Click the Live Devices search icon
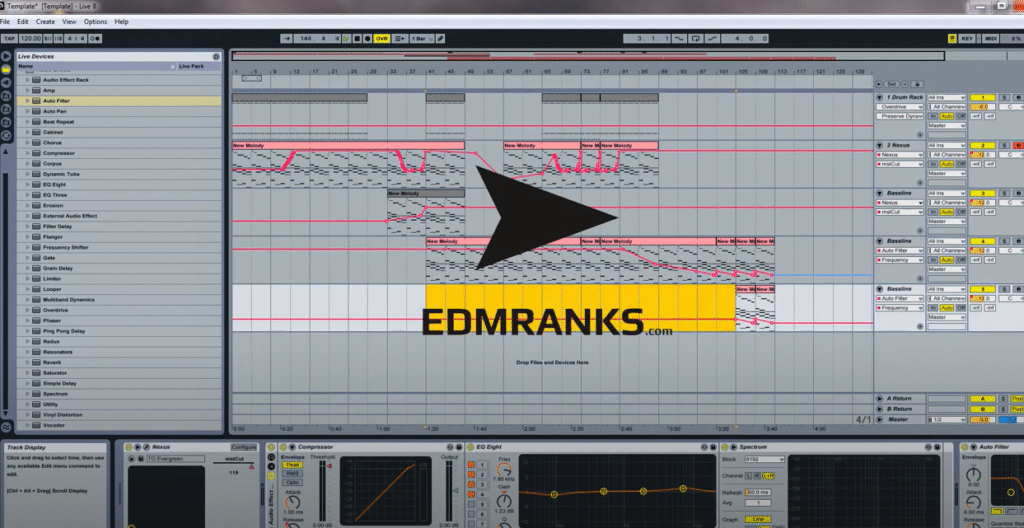Image resolution: width=1024 pixels, height=528 pixels. pos(216,57)
